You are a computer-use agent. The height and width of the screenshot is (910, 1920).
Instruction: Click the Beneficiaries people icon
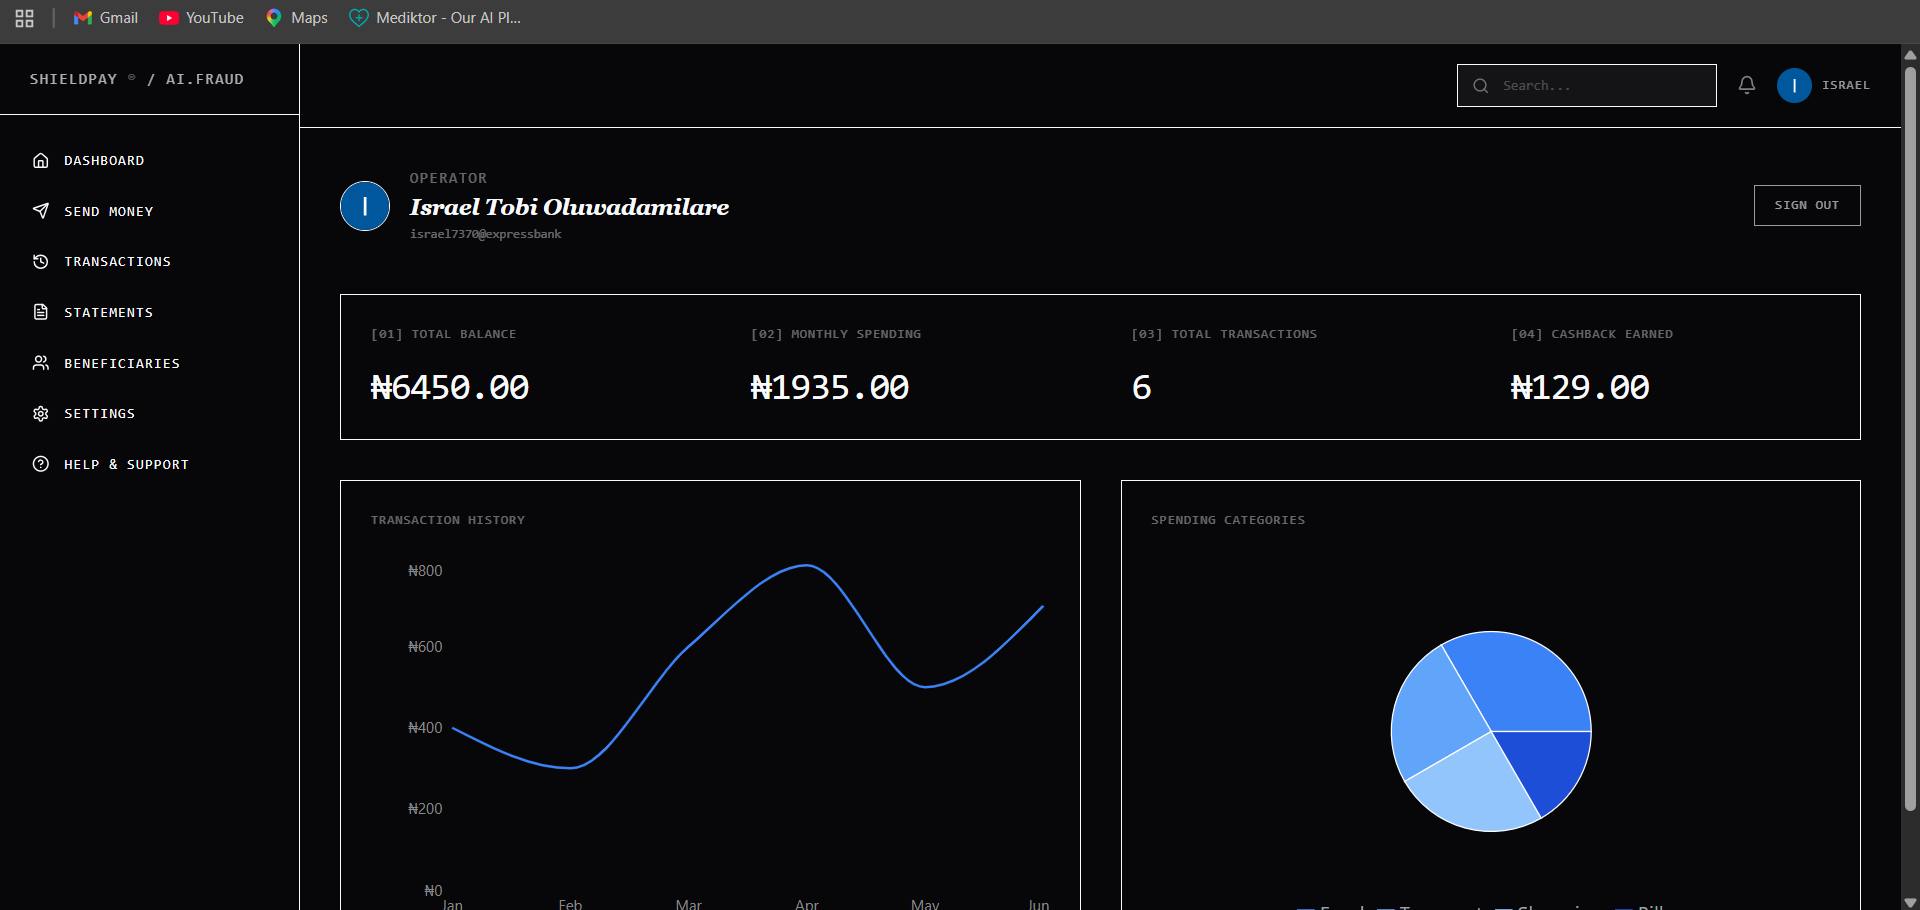(x=41, y=363)
